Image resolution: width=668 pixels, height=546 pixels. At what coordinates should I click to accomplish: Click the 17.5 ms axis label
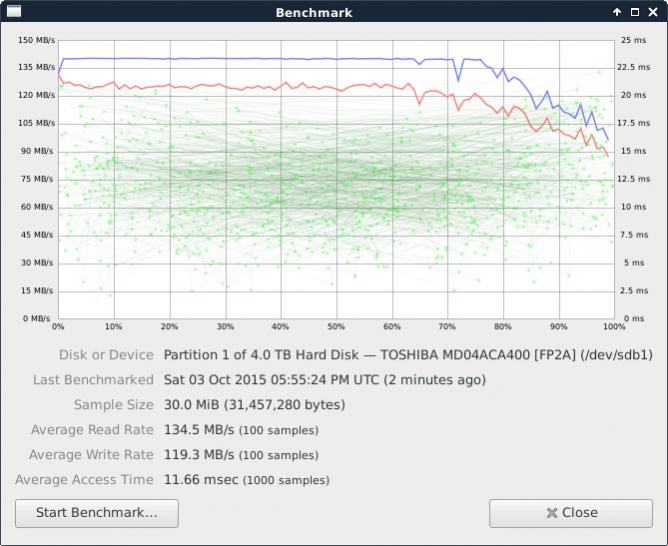(x=634, y=124)
